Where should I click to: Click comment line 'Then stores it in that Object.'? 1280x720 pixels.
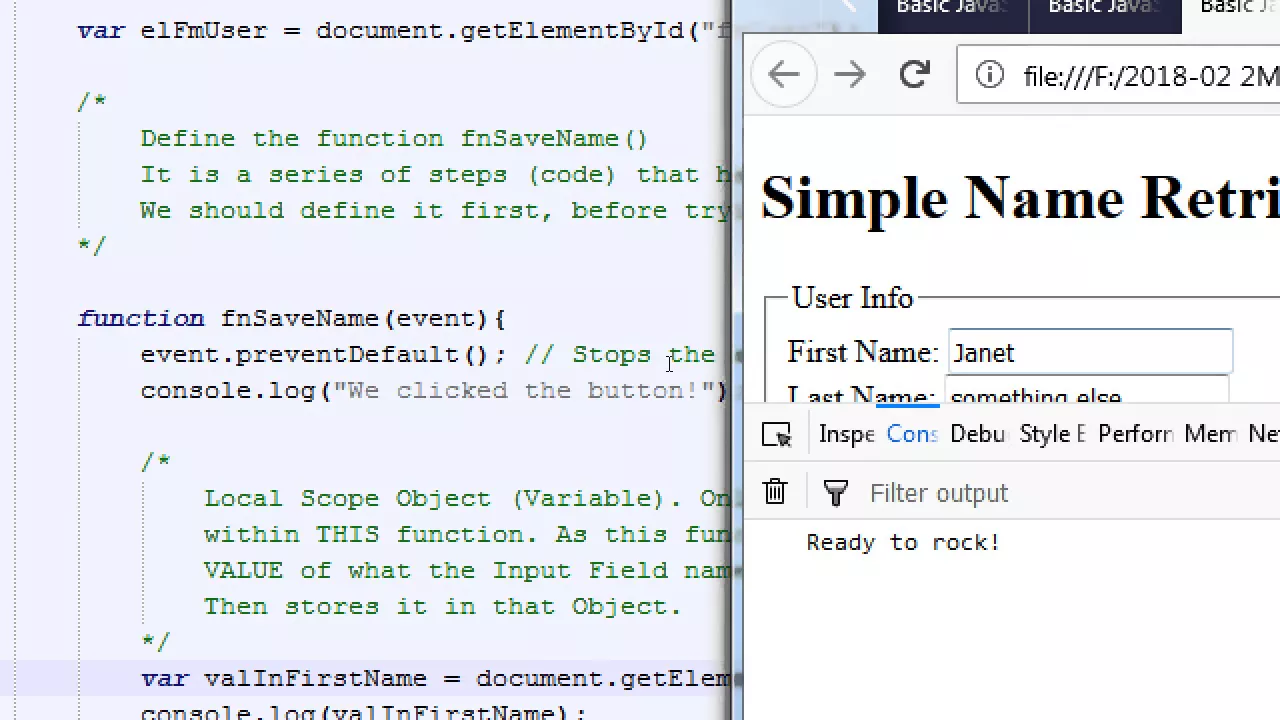tap(442, 606)
